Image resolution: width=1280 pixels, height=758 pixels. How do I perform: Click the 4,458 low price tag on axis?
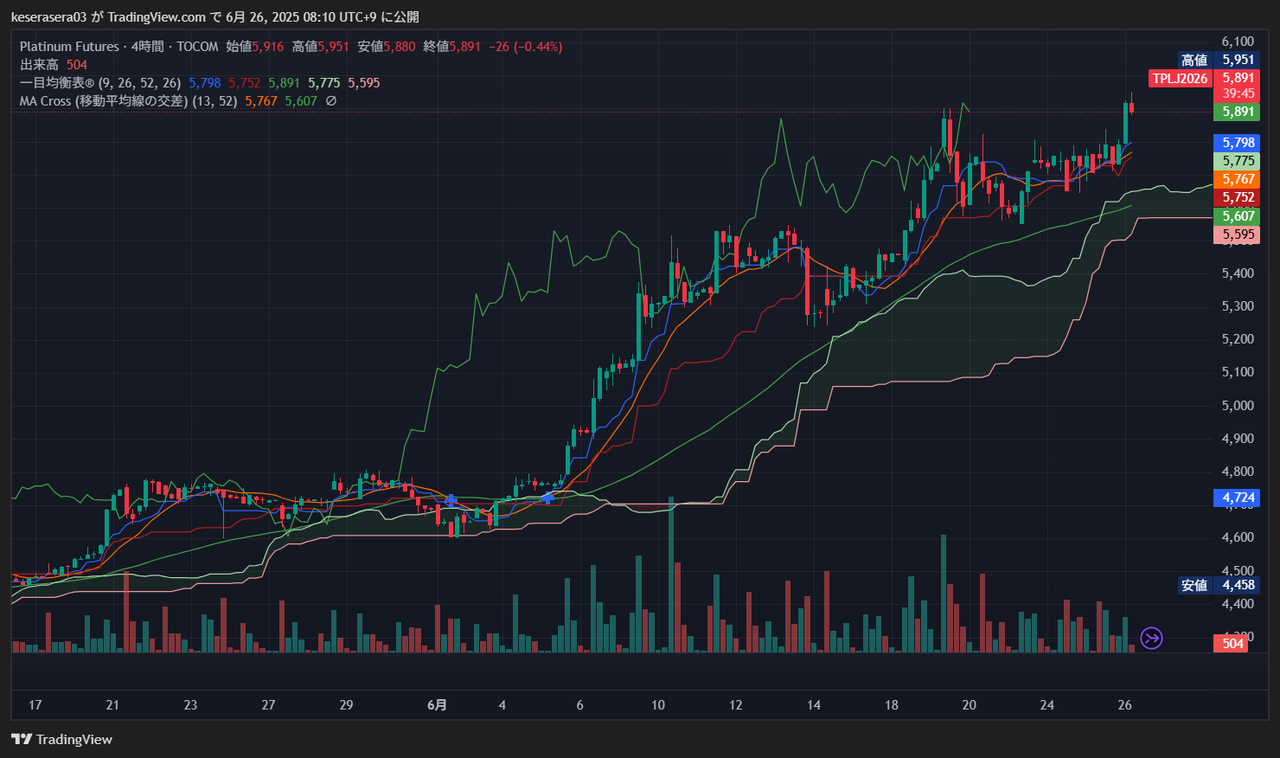pyautogui.click(x=1235, y=585)
